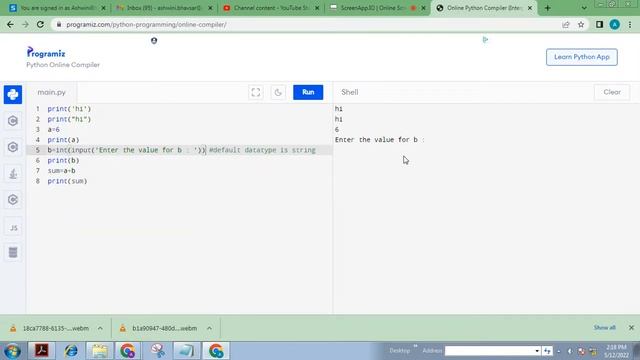This screenshot has width=640, height=360.
Task: Open the 18ca7788 webm downloaded file
Action: pyautogui.click(x=51, y=328)
